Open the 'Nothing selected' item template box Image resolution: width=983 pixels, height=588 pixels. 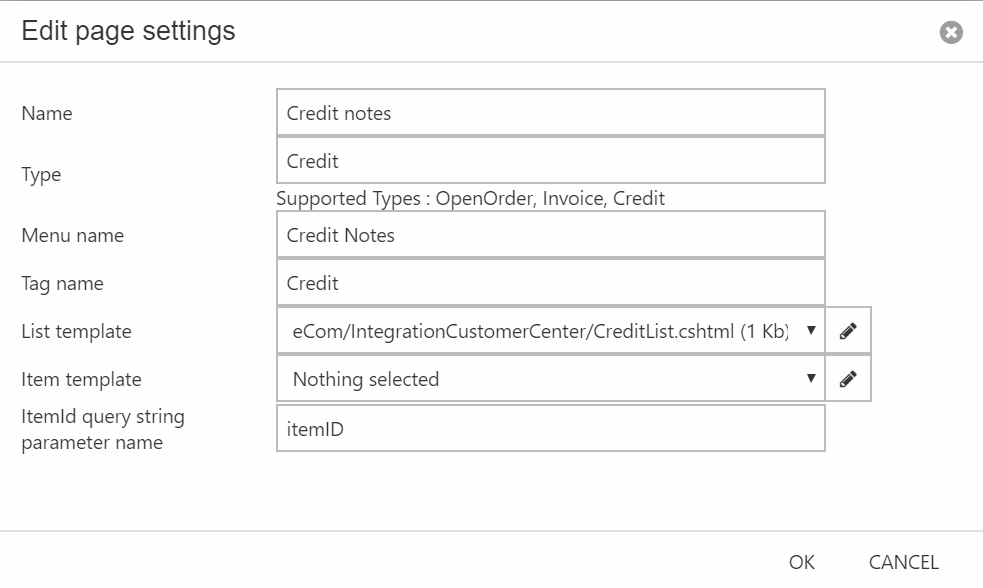coord(551,379)
